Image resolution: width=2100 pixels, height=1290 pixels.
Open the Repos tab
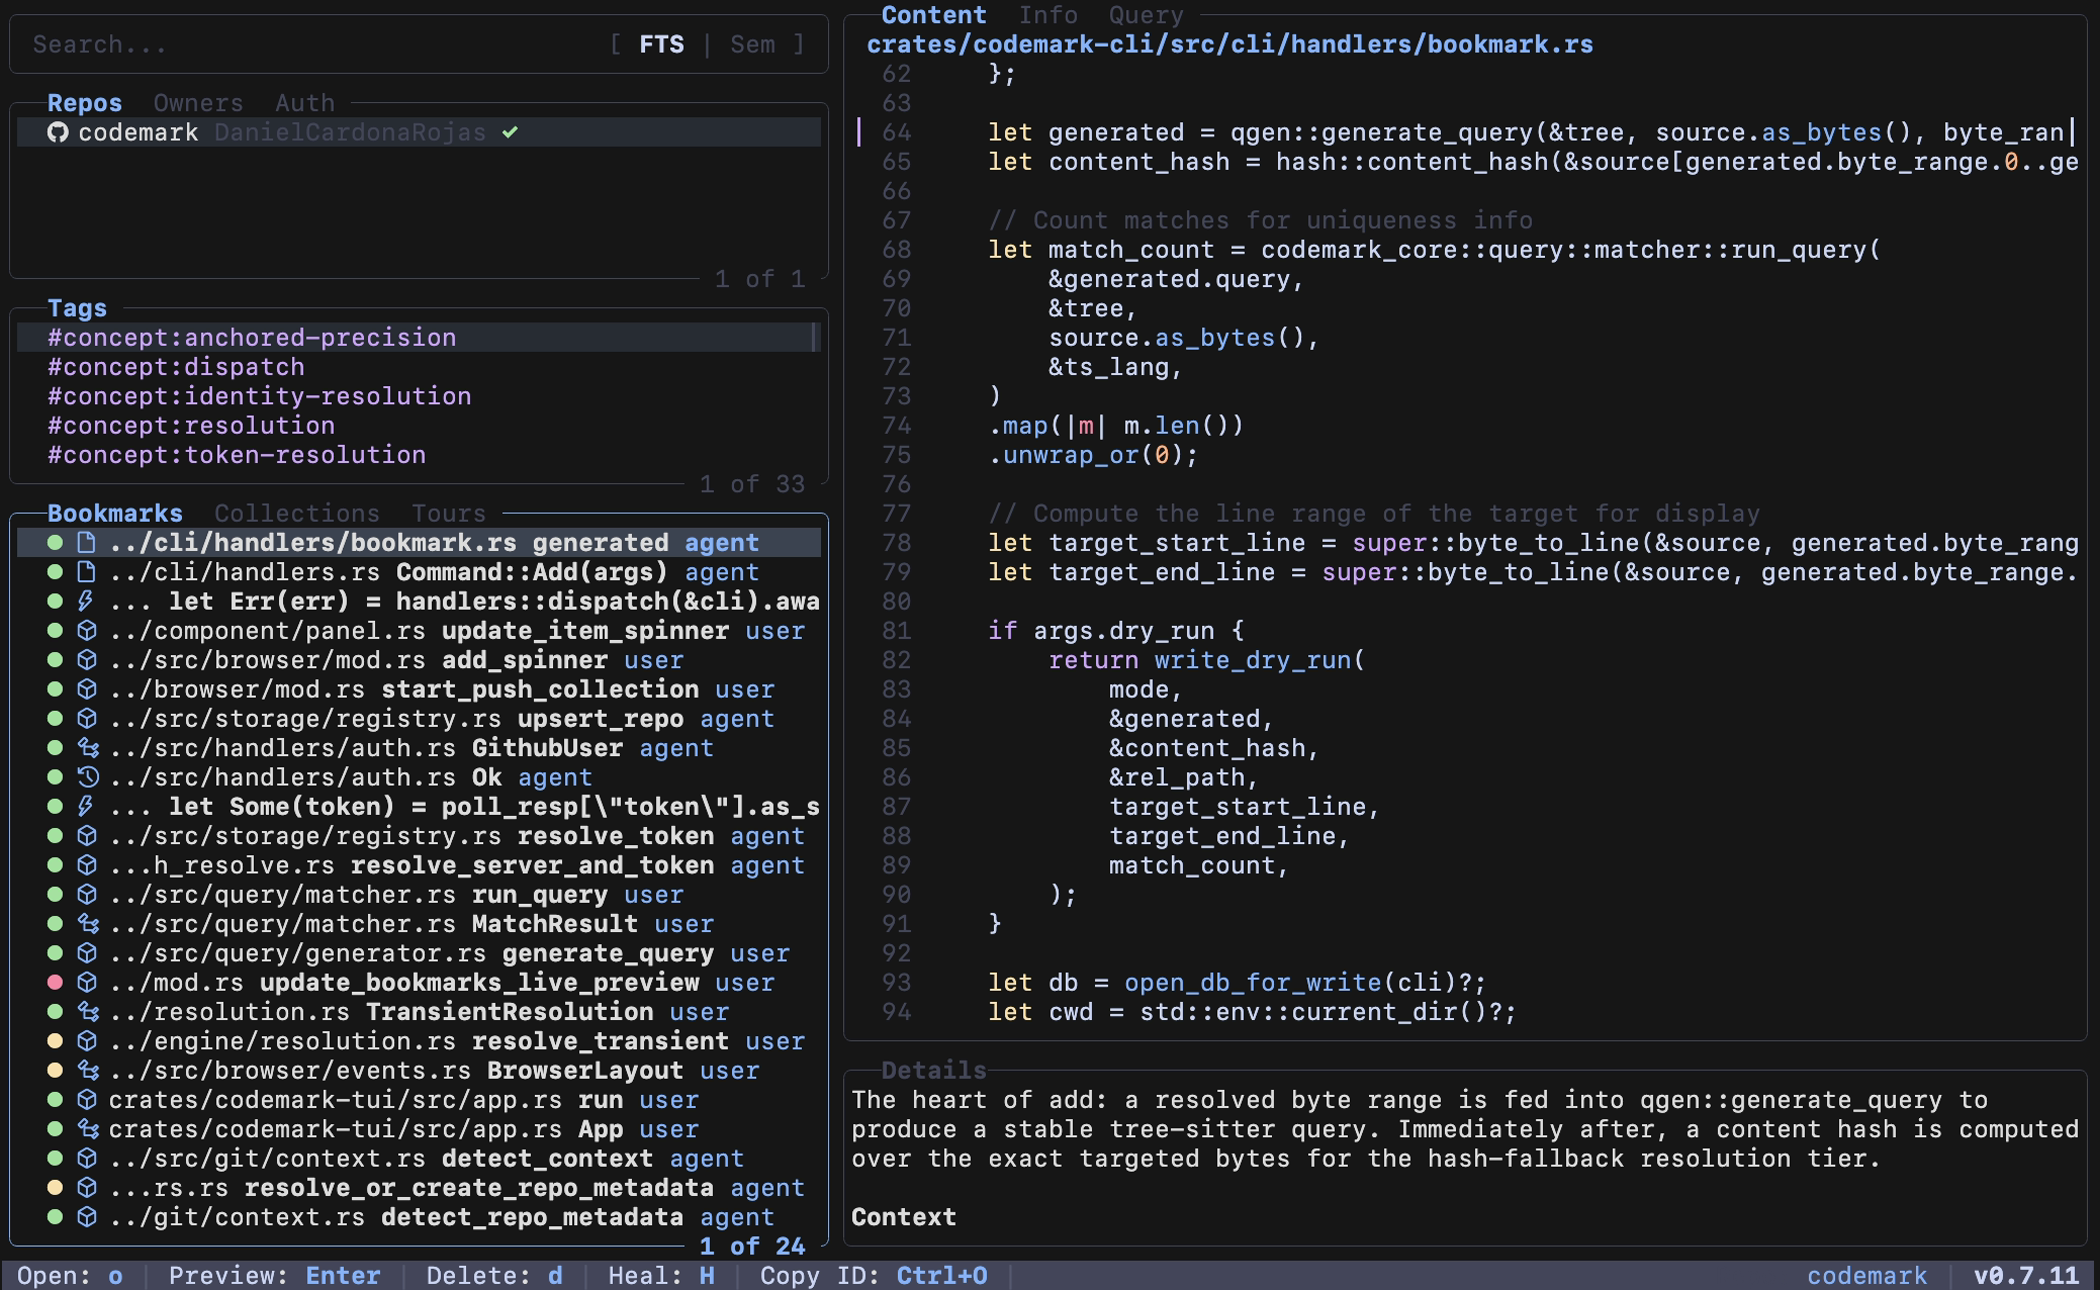[x=85, y=103]
